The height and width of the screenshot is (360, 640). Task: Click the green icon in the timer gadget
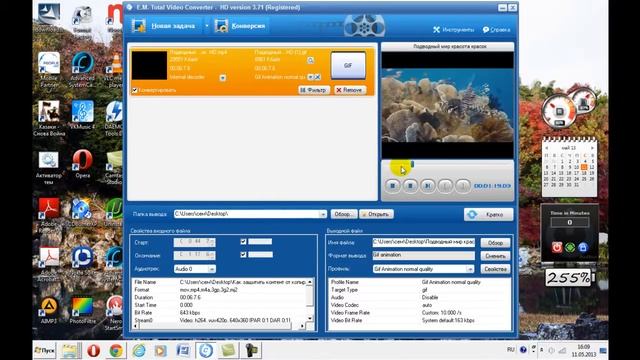point(570,247)
